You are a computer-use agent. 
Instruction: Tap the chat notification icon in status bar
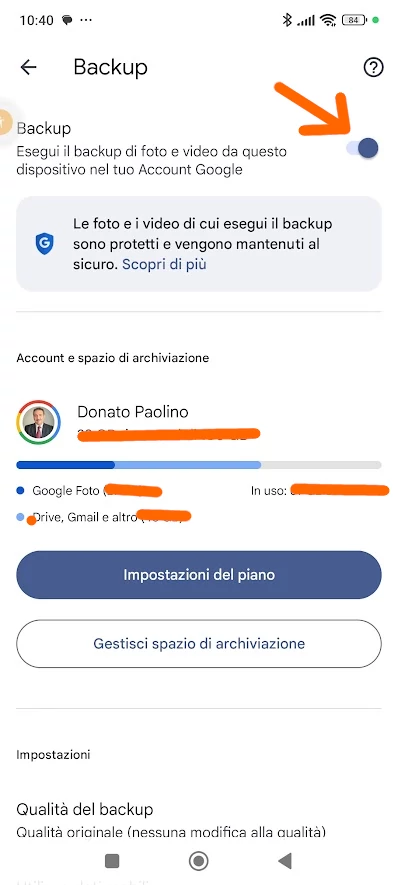coord(67,20)
